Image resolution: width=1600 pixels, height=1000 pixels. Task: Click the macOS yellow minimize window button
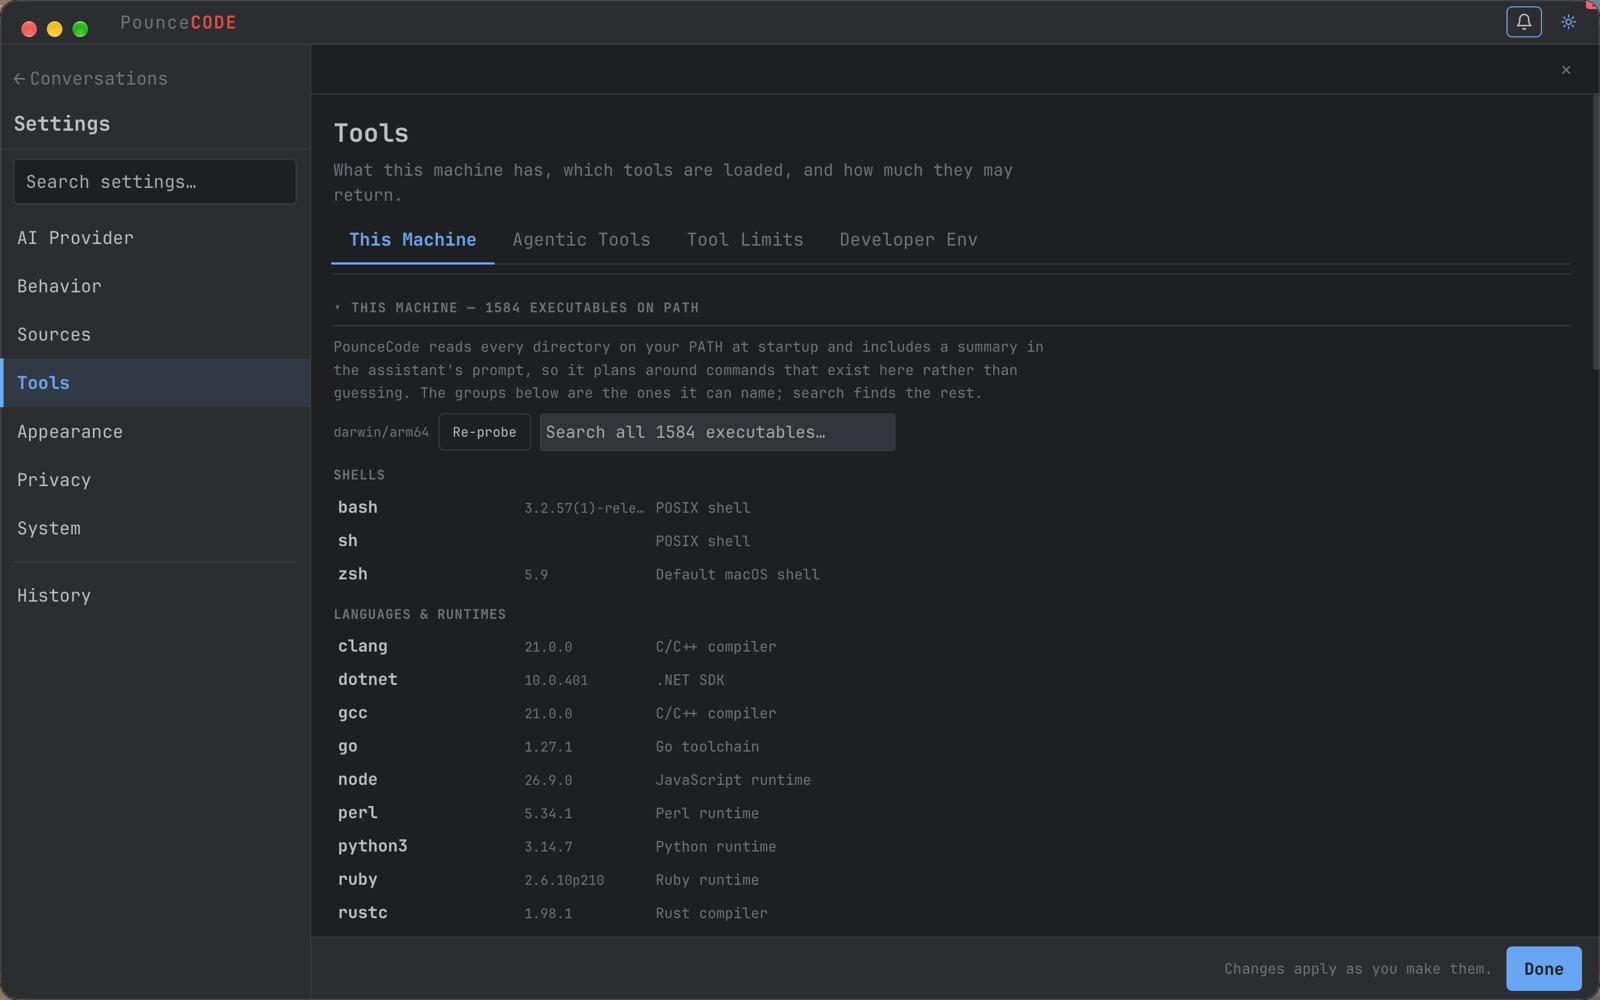pos(55,29)
